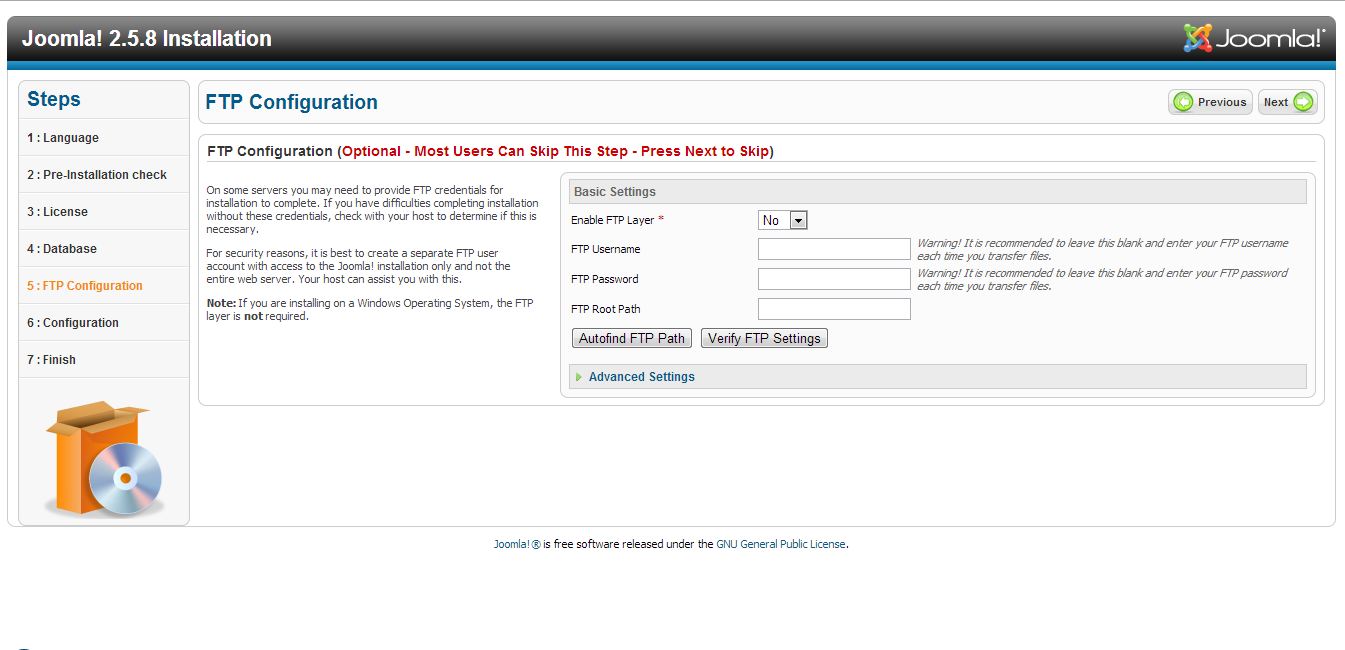
Task: Open the GNU General Public License link
Action: point(781,545)
